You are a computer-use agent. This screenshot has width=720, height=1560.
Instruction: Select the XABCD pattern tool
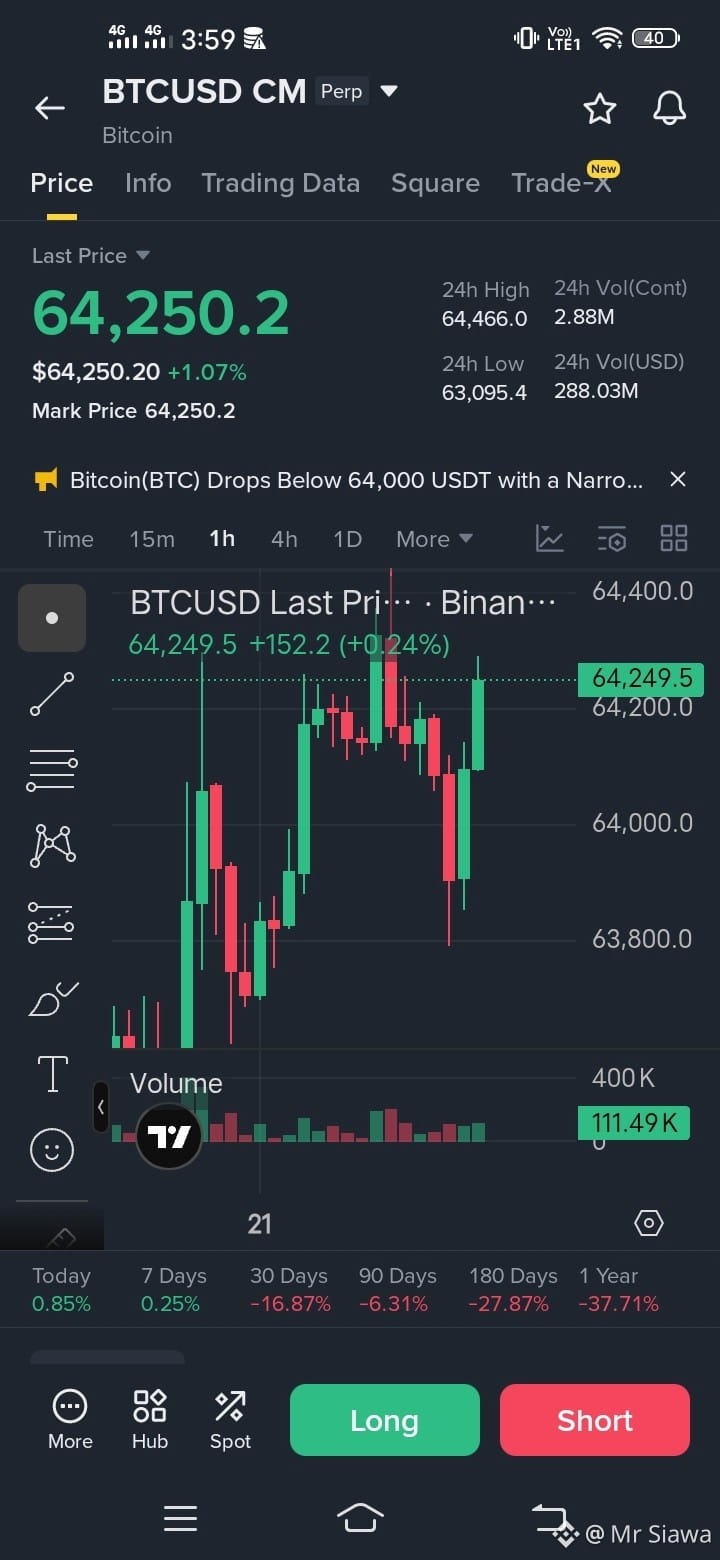point(52,846)
